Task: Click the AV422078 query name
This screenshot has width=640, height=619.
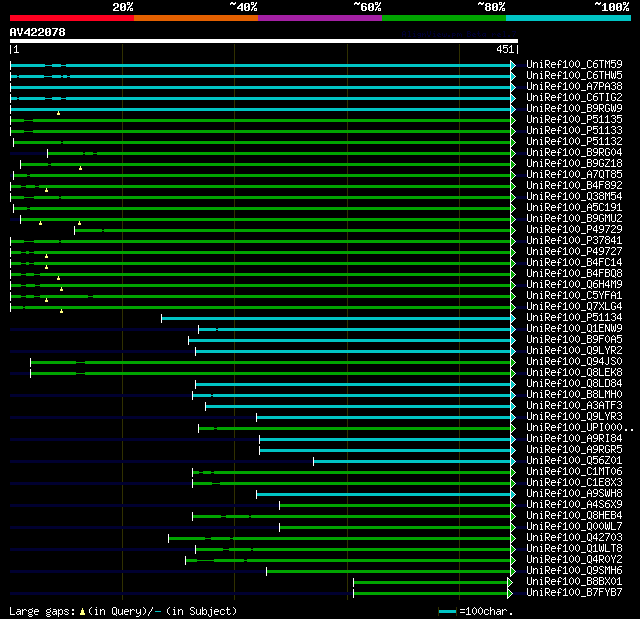Action: [x=38, y=32]
